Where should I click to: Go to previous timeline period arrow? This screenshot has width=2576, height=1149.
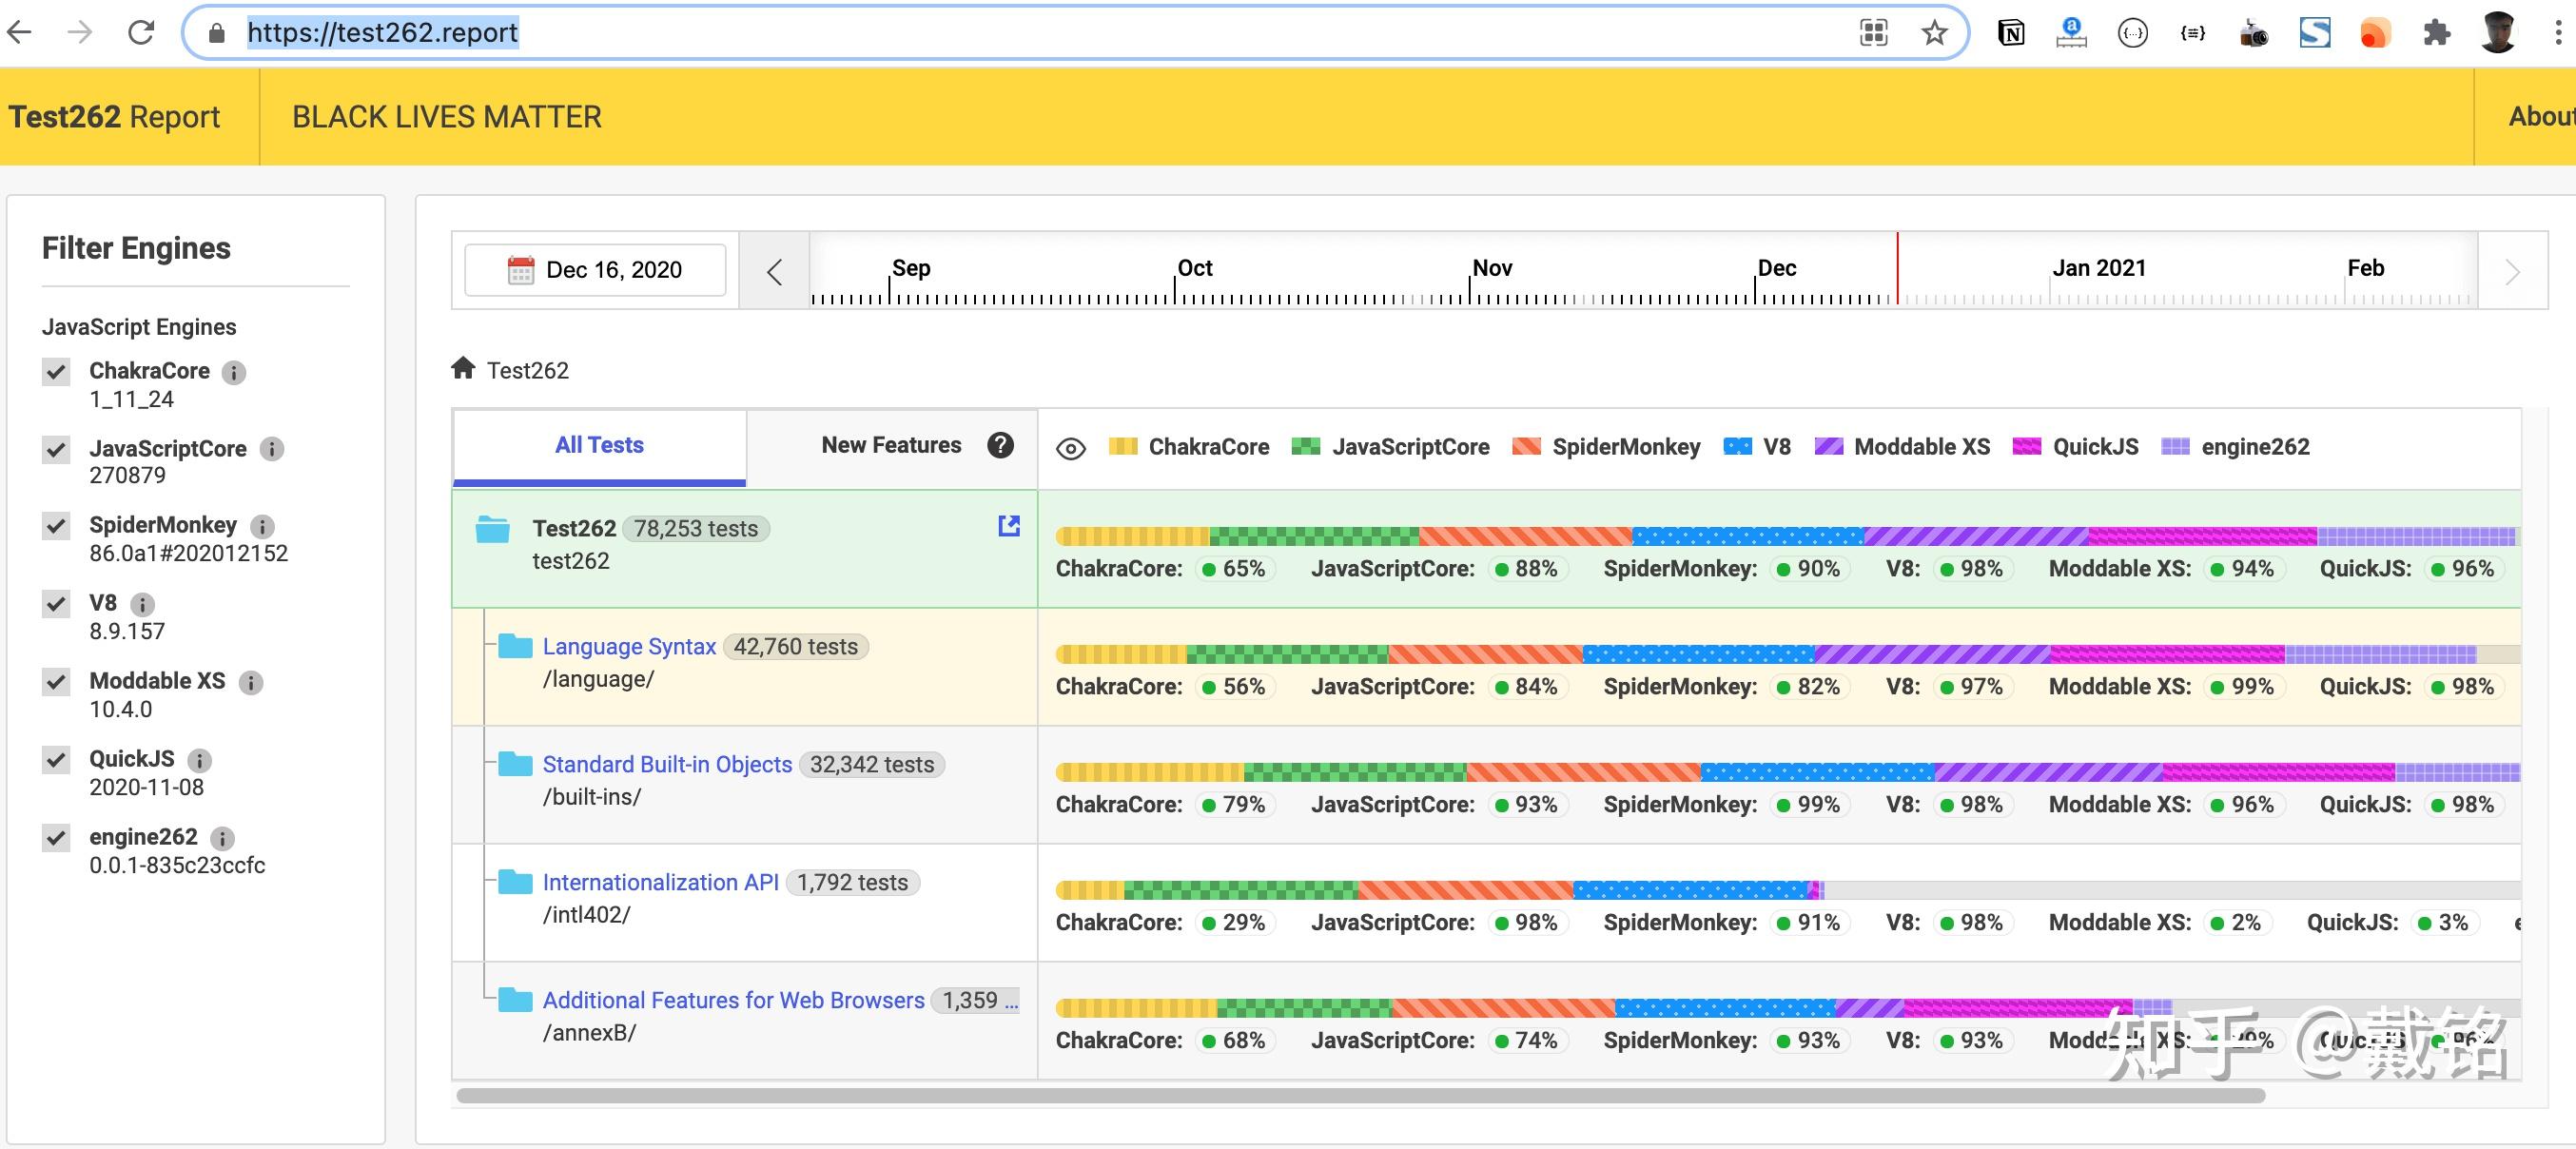pos(774,272)
